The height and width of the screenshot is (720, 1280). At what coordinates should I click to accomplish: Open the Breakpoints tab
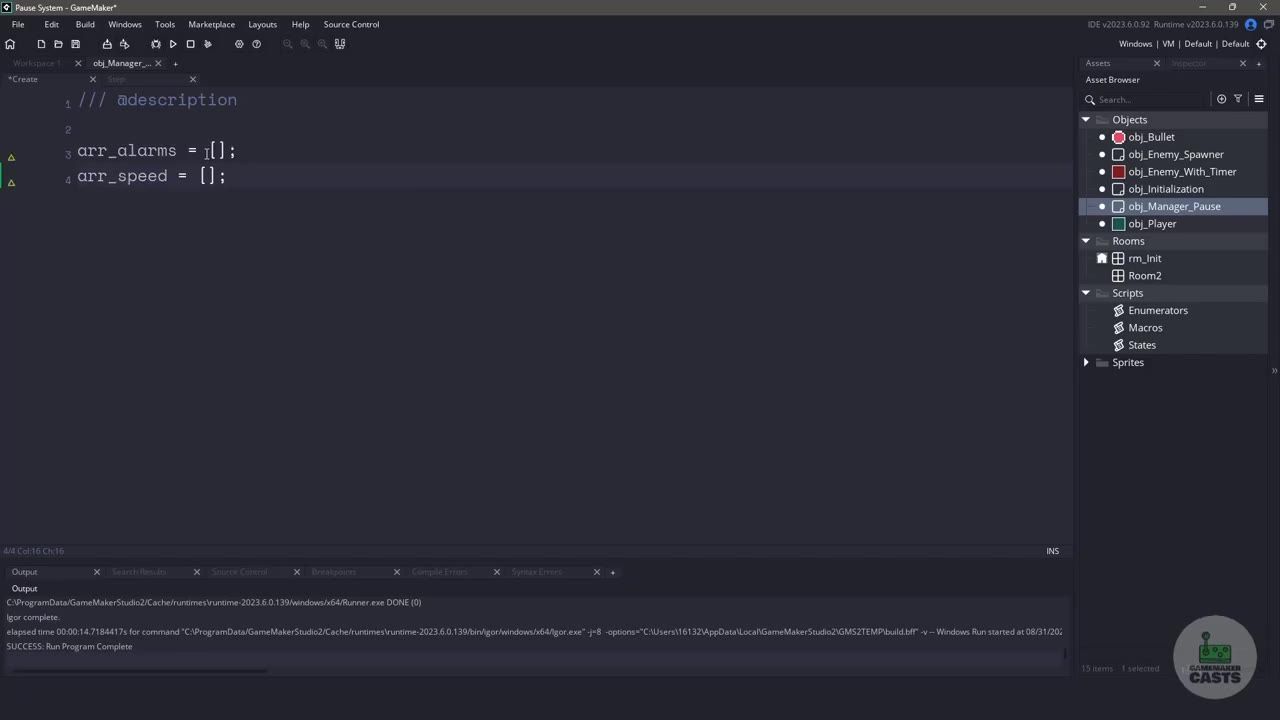click(x=334, y=572)
